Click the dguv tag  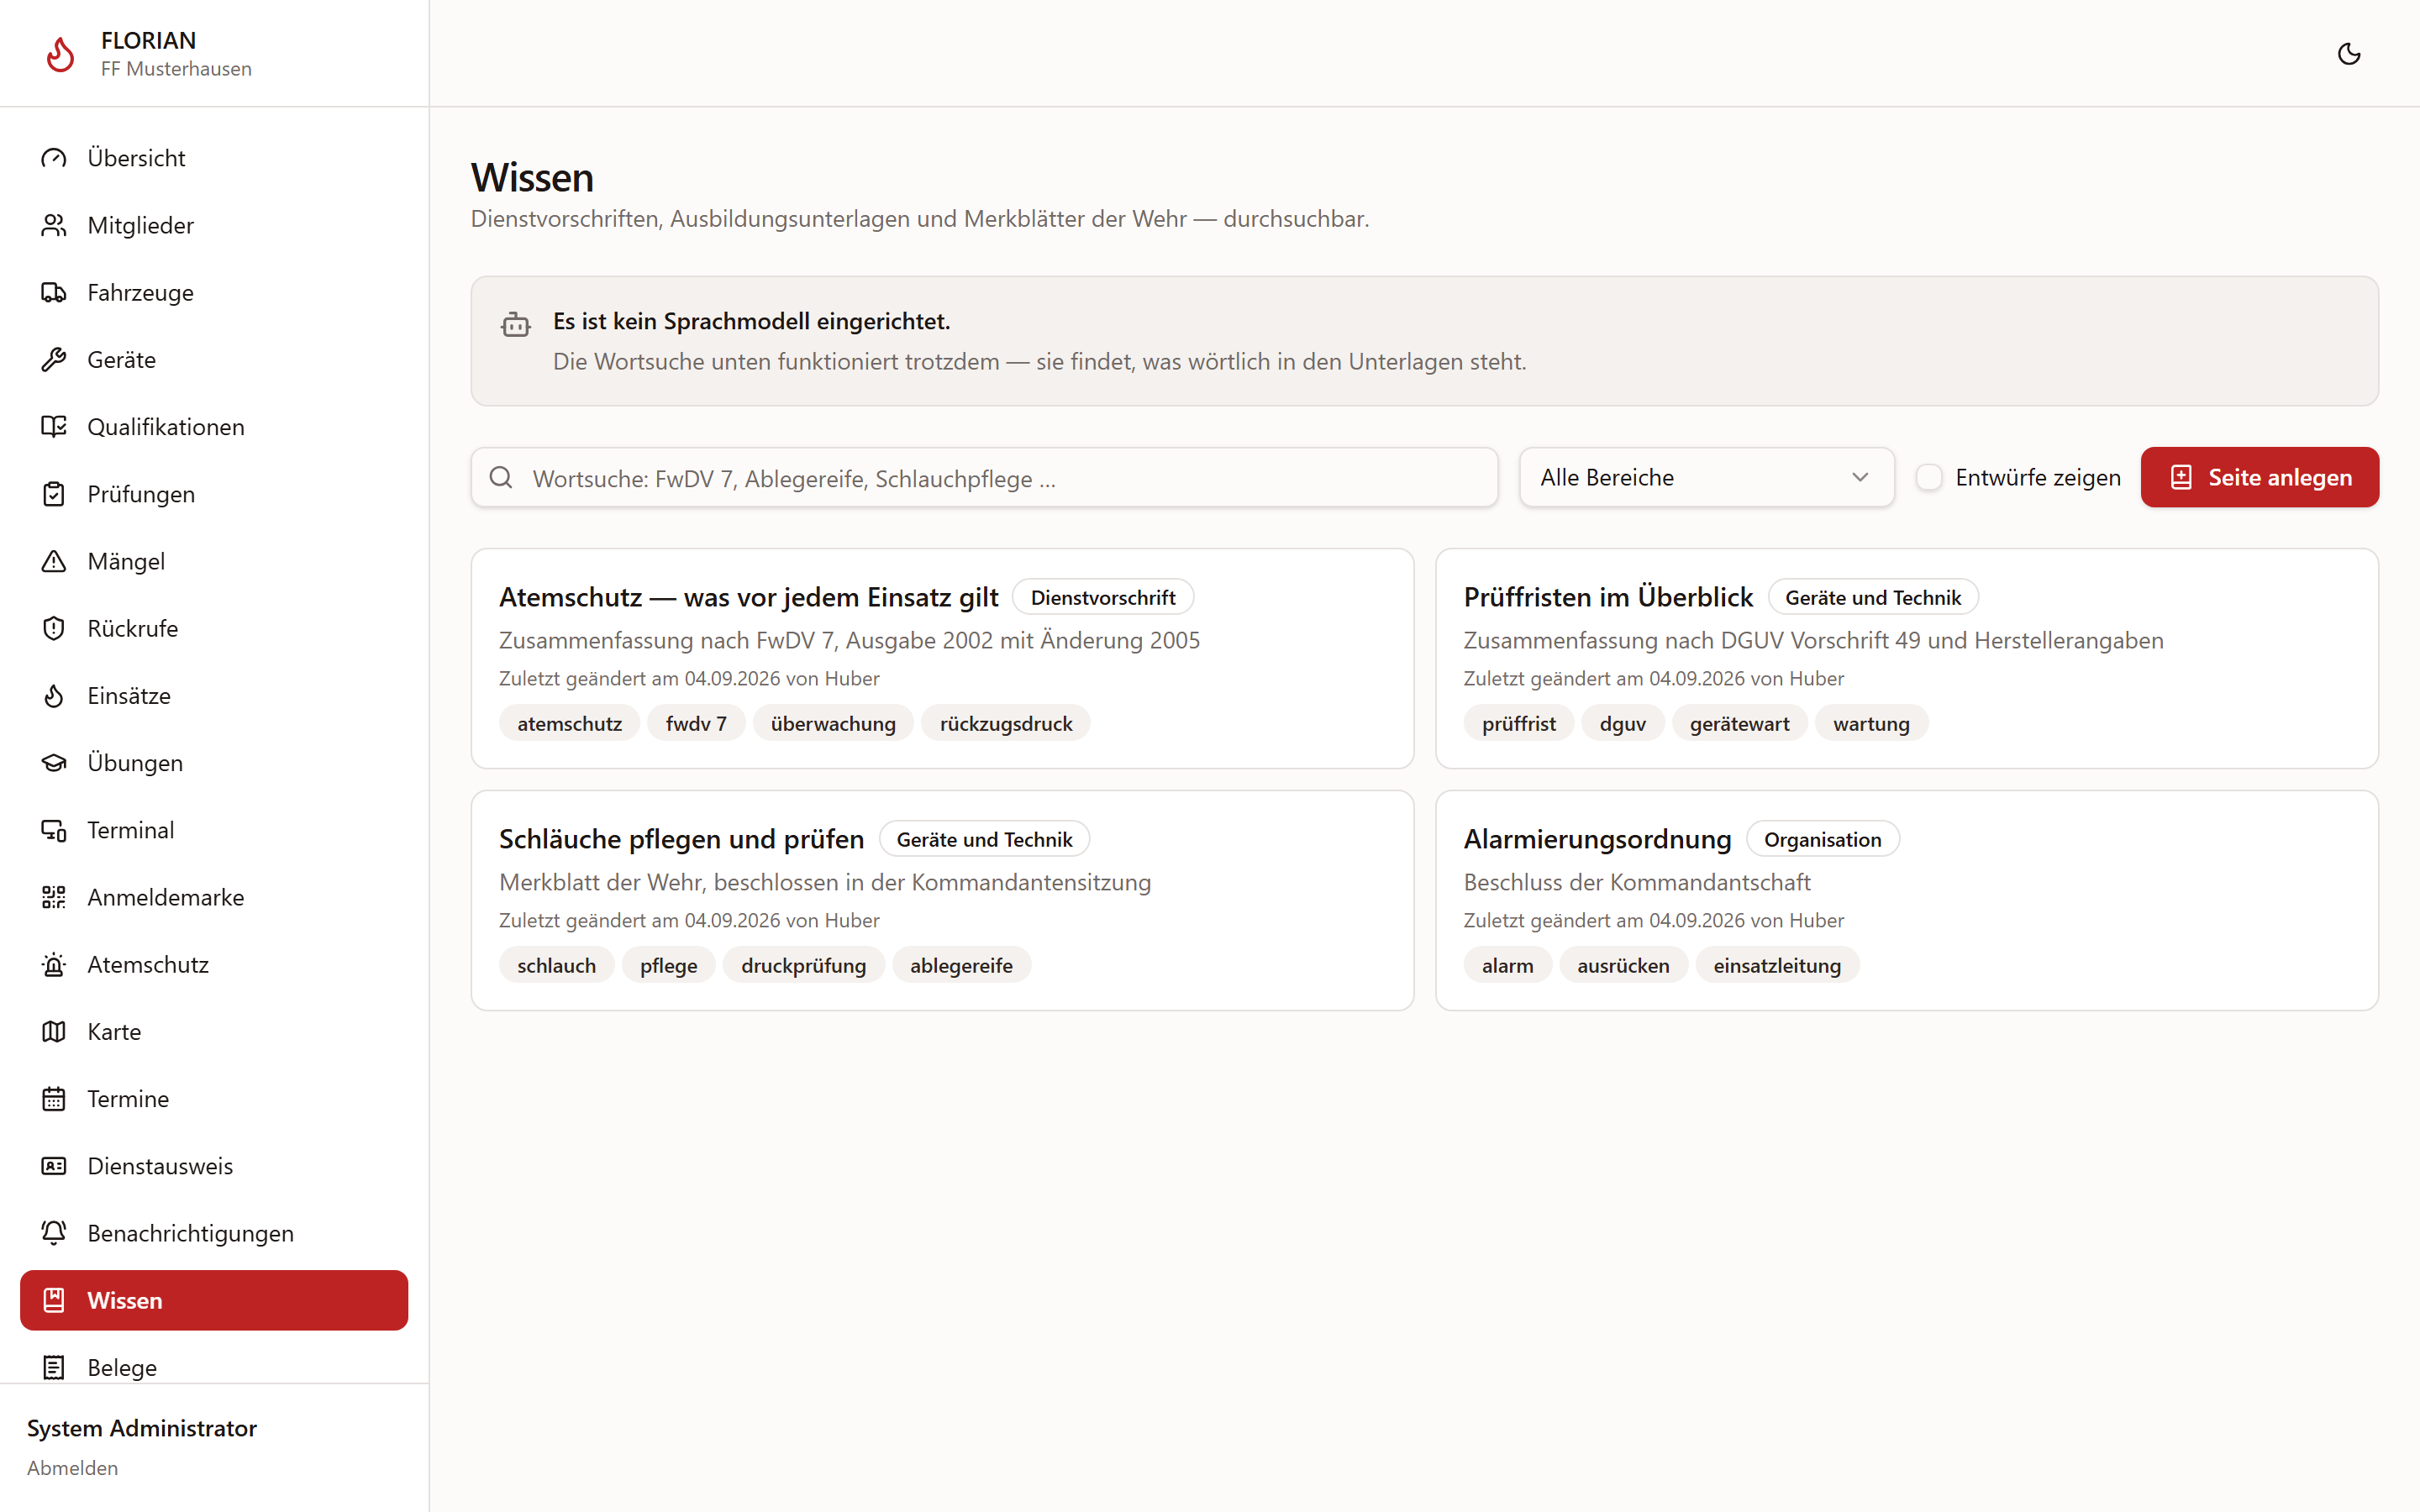coord(1622,723)
